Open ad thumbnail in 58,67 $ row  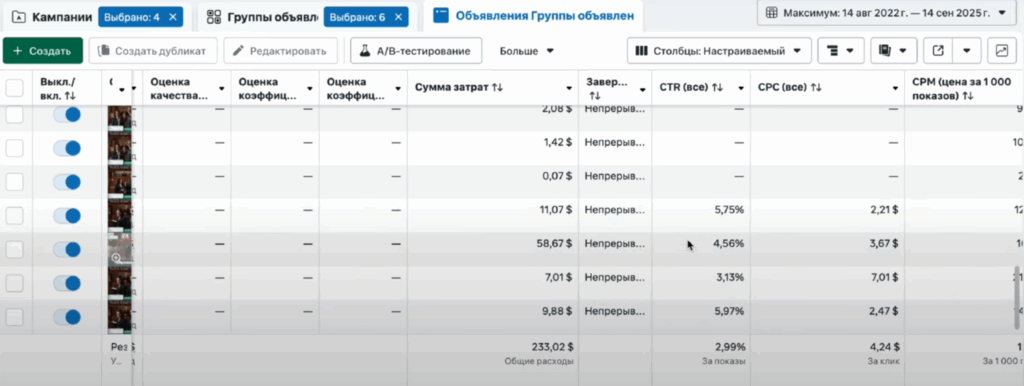[x=120, y=249]
